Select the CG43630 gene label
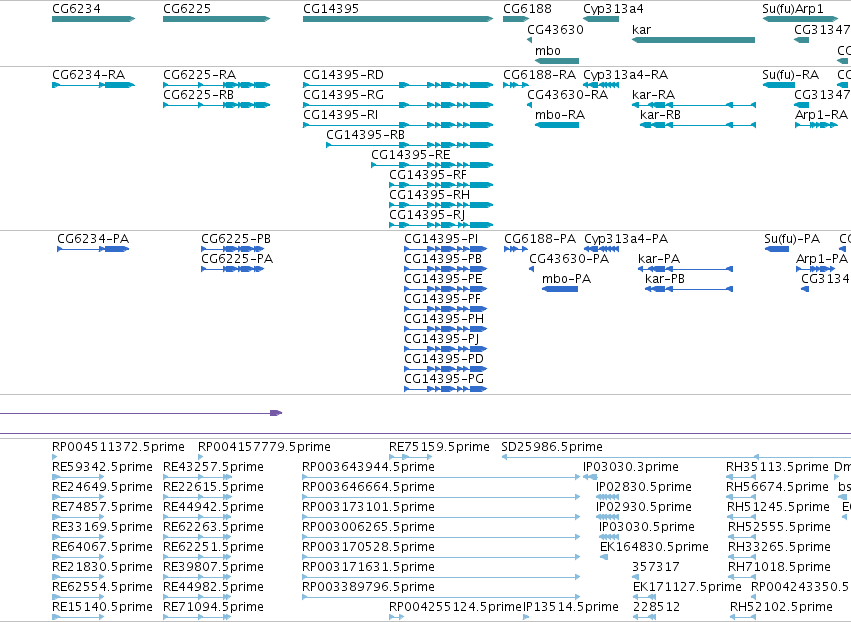Viewport: 851px width, 622px height. tap(555, 29)
